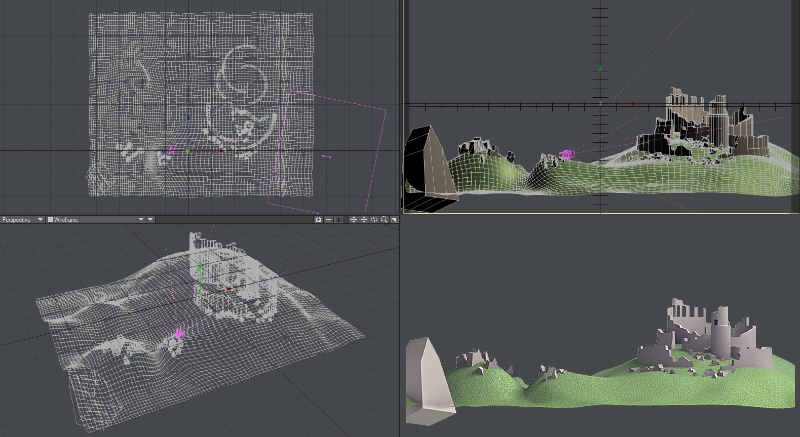Select the magenta light in perspective wireframe view
This screenshot has height=437, width=800.
click(x=180, y=332)
